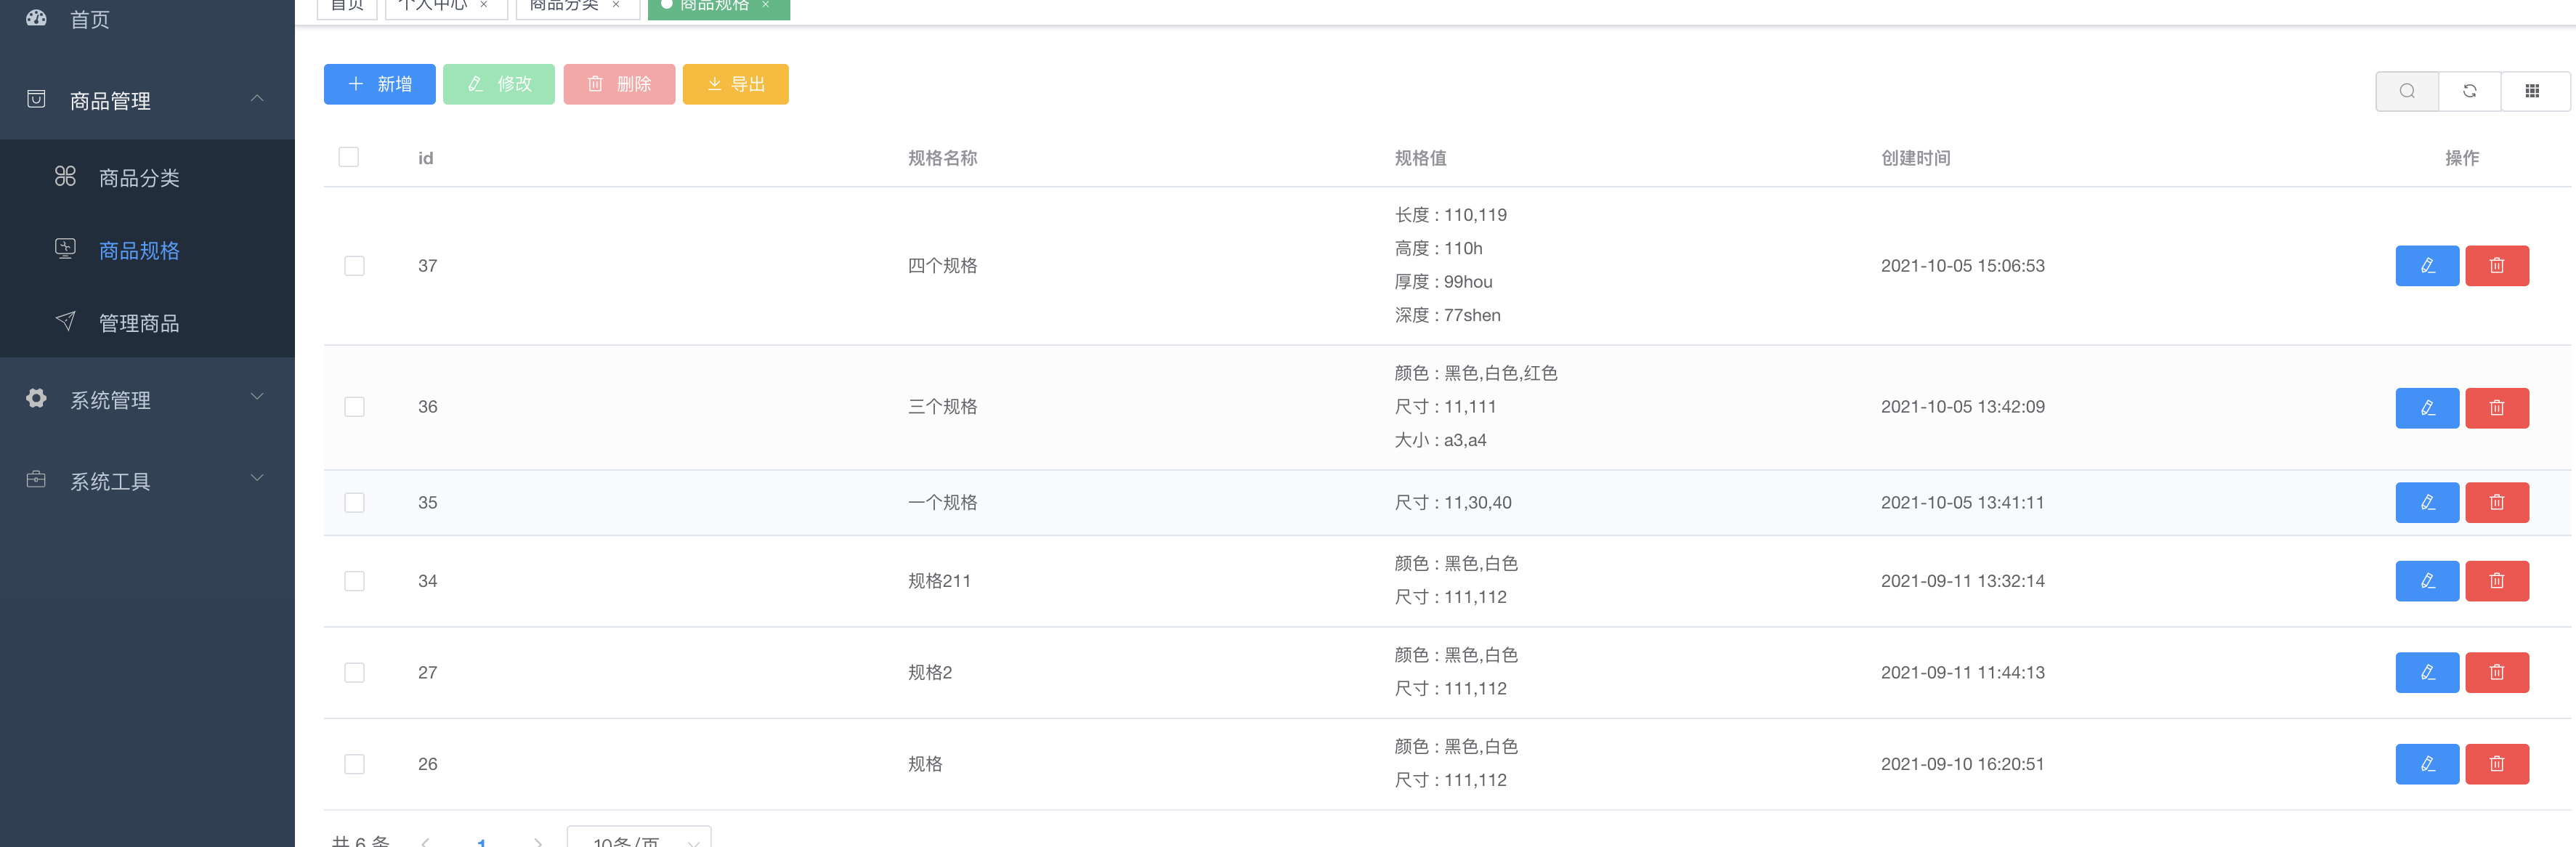Click the refresh icon button
This screenshot has height=847, width=2576.
point(2469,91)
